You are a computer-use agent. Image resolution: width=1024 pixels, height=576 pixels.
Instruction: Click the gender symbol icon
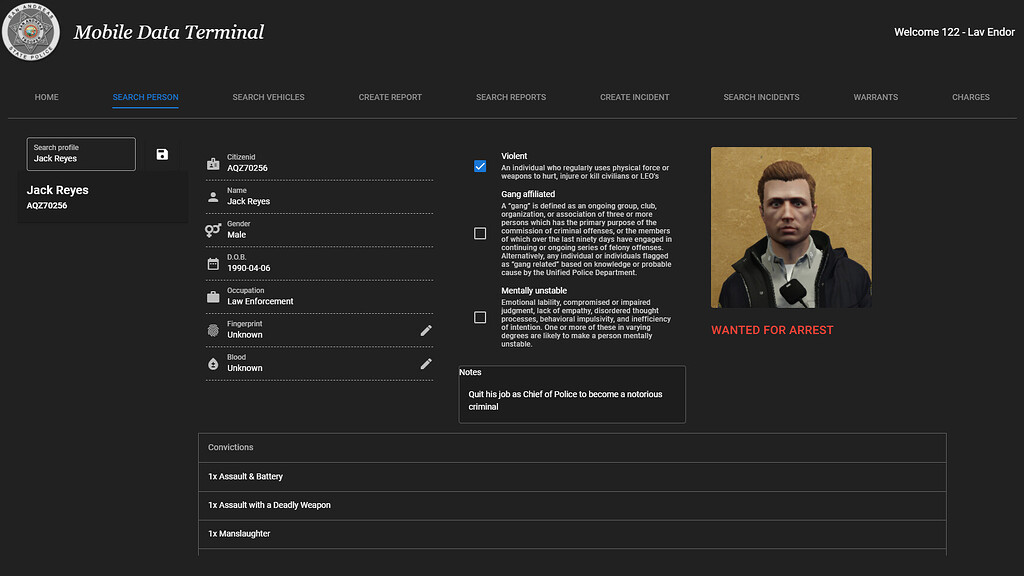click(x=211, y=230)
